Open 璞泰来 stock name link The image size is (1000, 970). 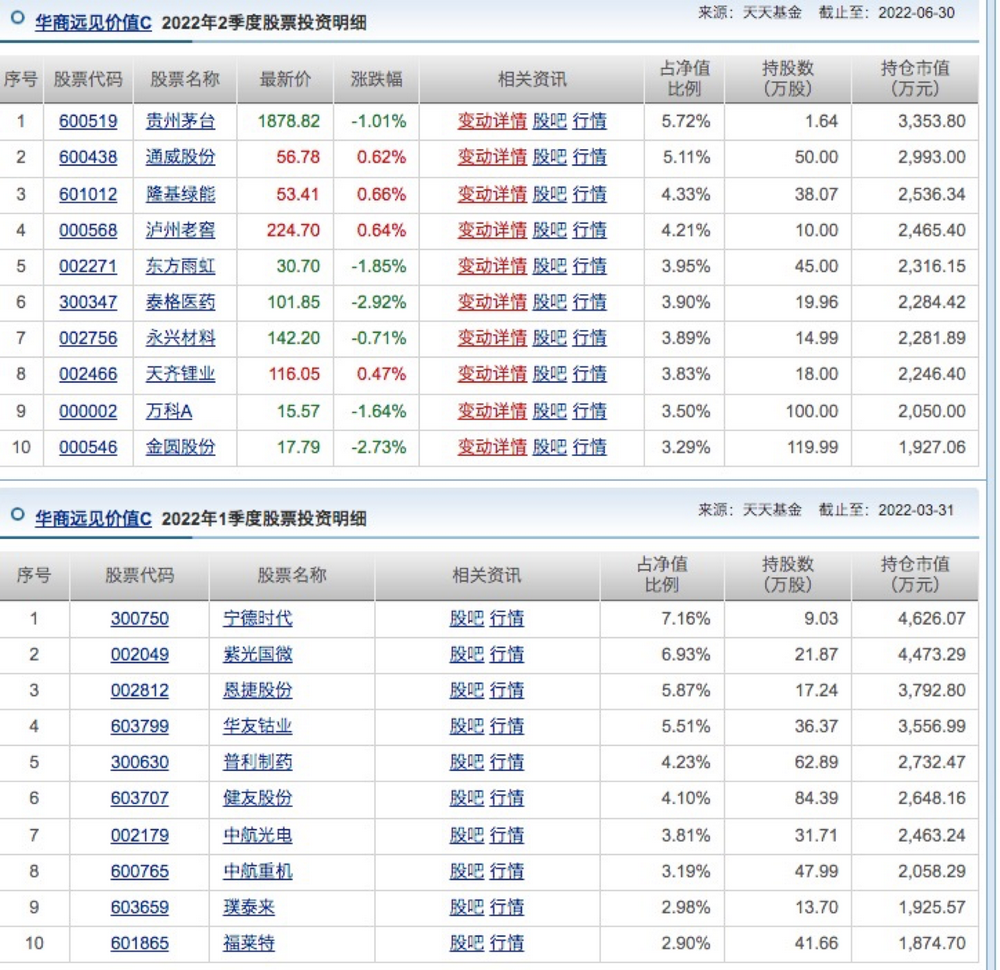coord(249,907)
